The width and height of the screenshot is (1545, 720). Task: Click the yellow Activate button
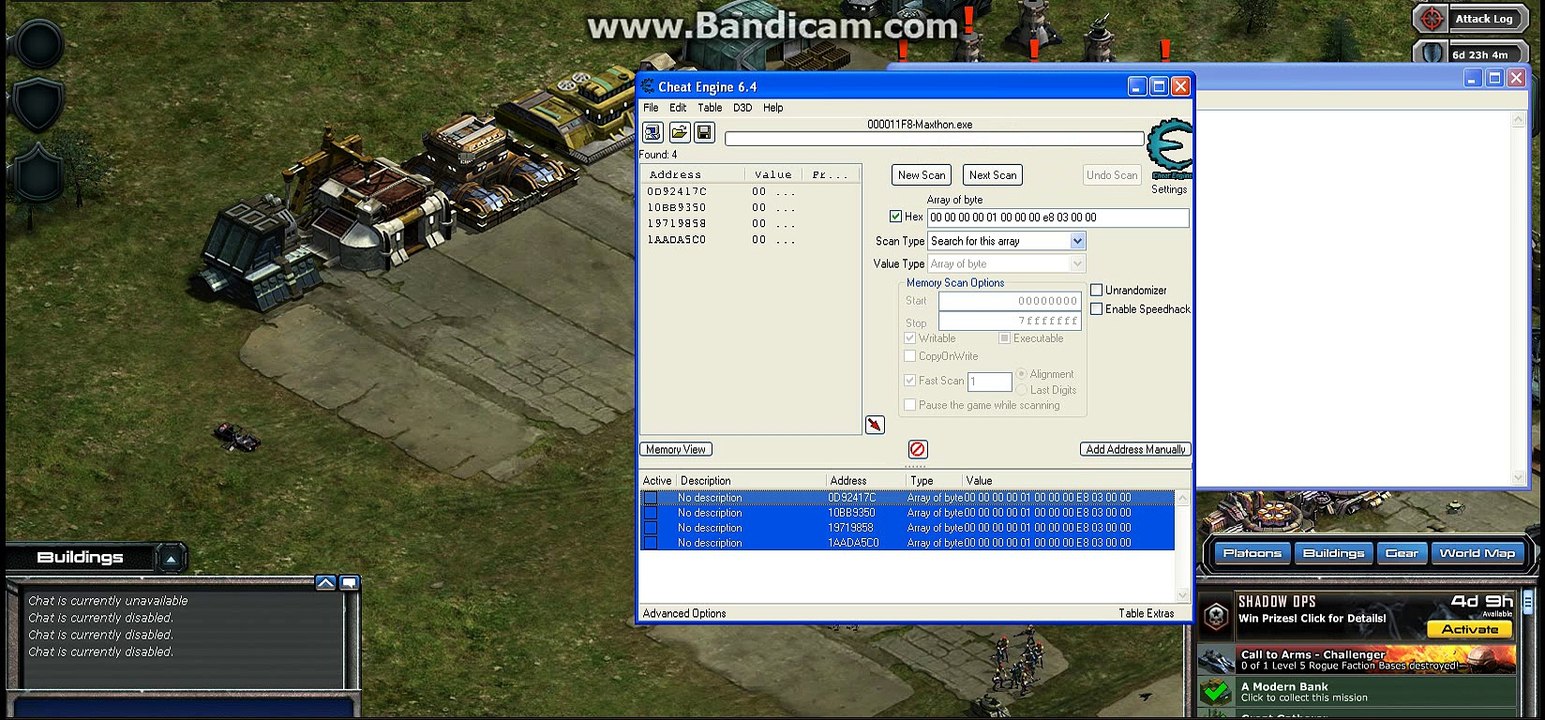pos(1470,629)
